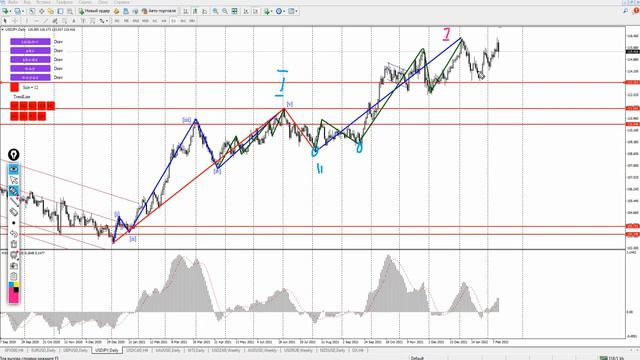
Task: Click the purple a-b-c-d-e wave button
Action: click(x=30, y=60)
